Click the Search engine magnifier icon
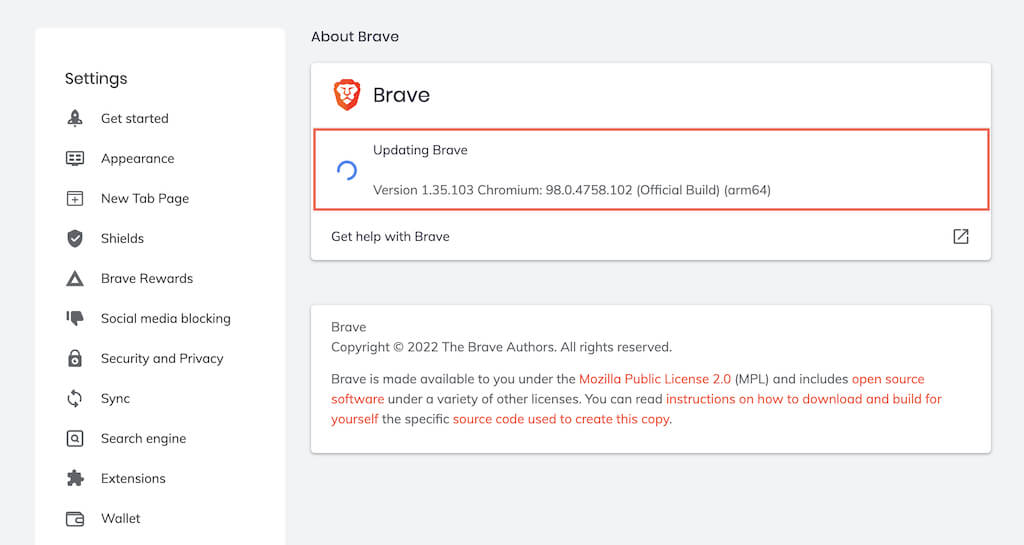Viewport: 1024px width, 545px height. pos(75,438)
